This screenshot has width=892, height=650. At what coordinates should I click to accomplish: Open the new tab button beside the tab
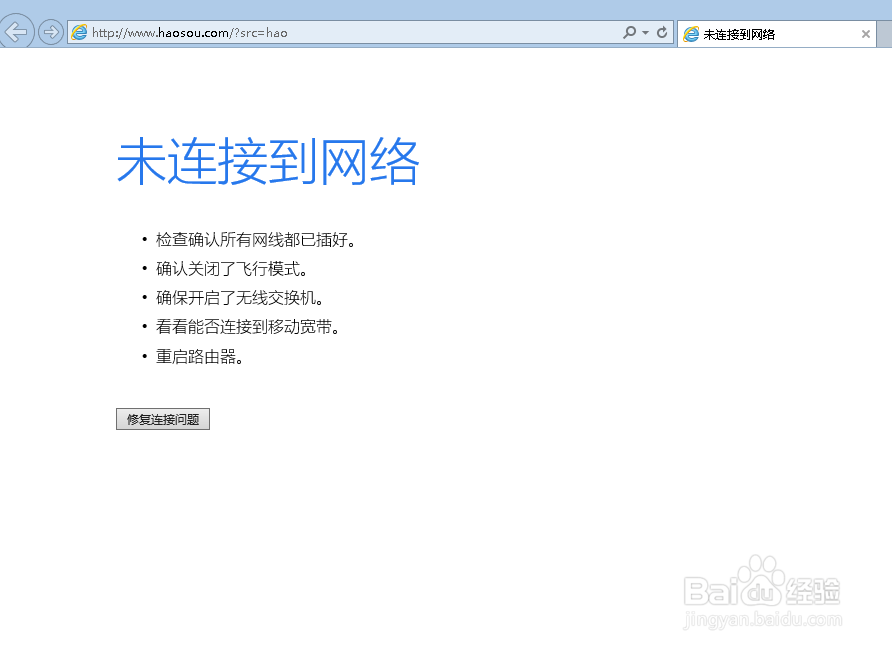click(885, 34)
